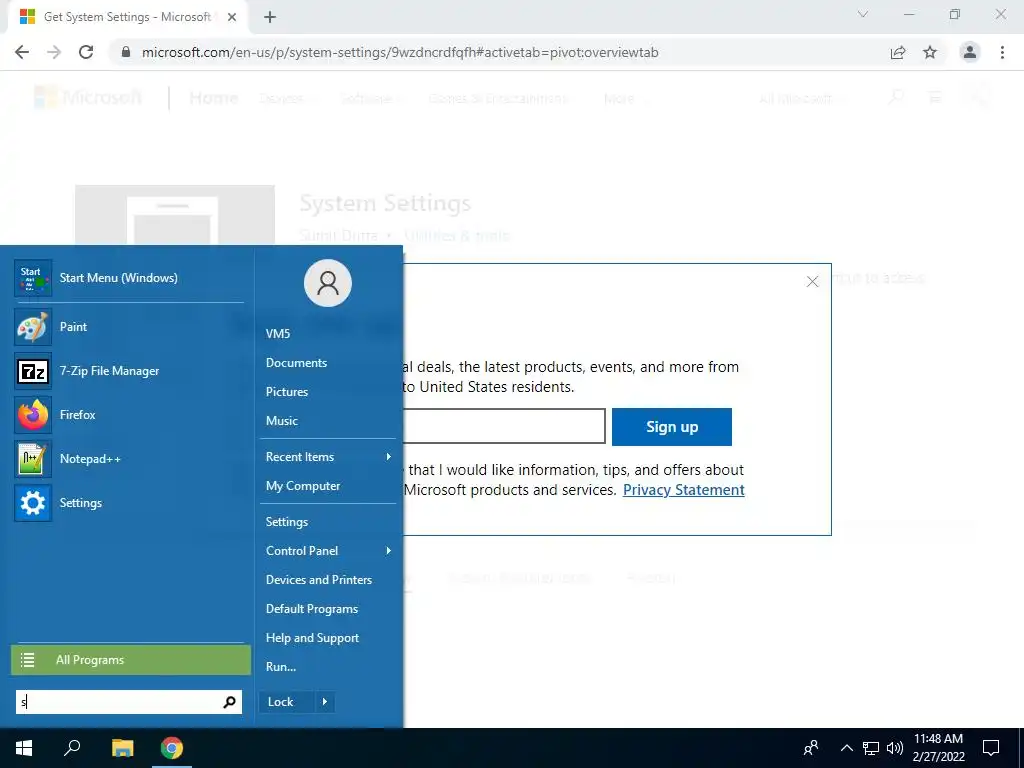
Task: Open Chrome tab search chevron
Action: (863, 14)
